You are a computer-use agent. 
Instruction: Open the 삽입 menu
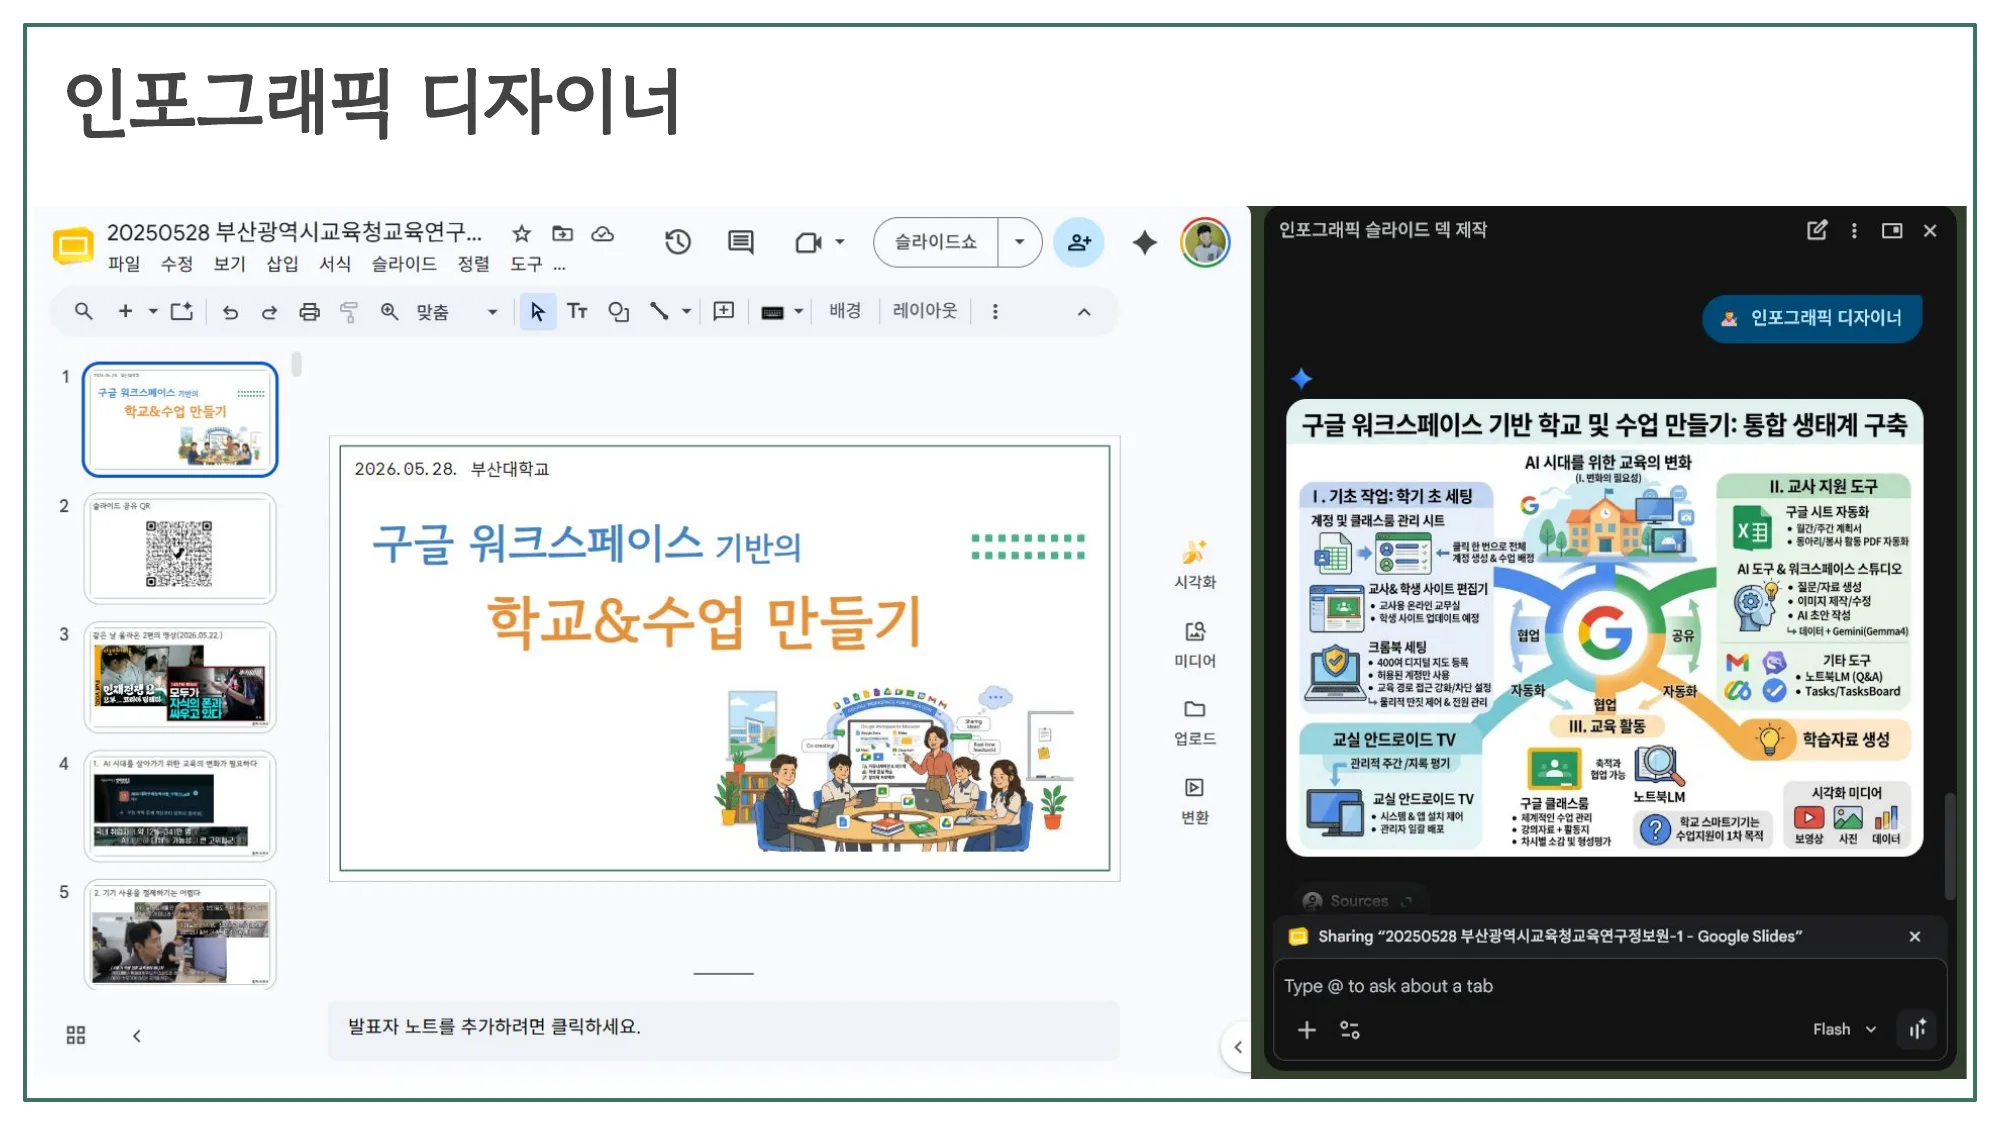[x=283, y=264]
